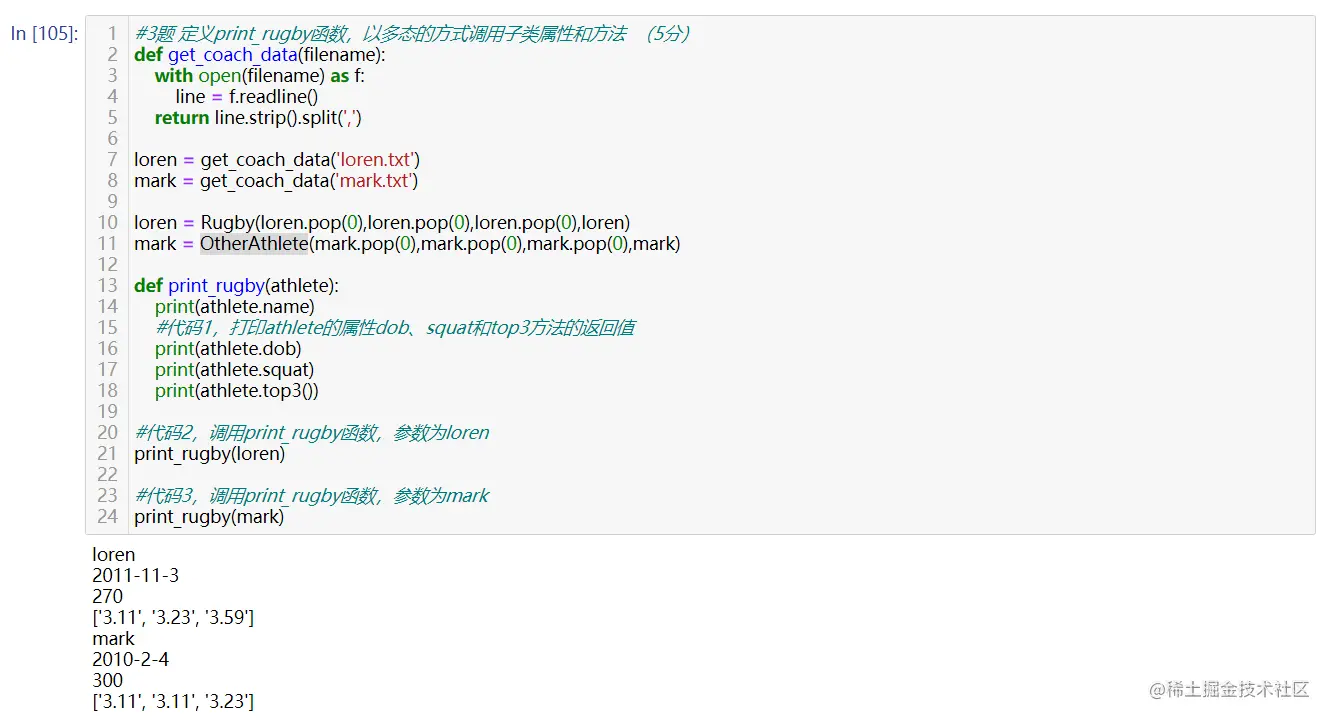The width and height of the screenshot is (1330, 720).
Task: Click output text 'loren'
Action: (113, 554)
